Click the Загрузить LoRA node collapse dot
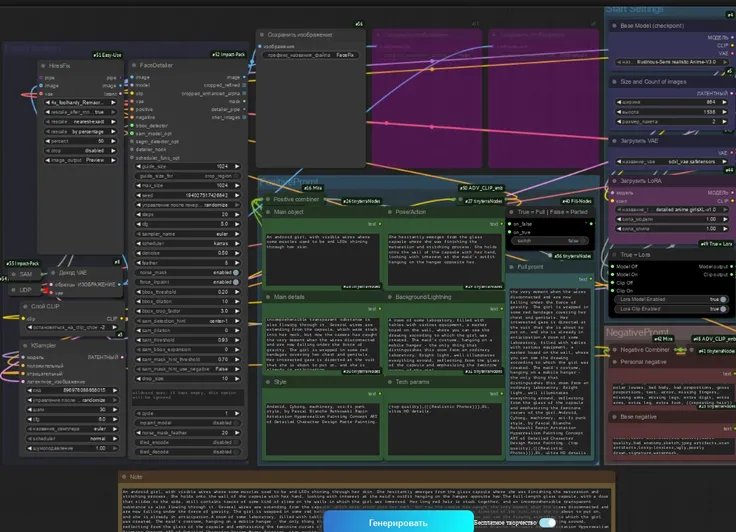 615,181
